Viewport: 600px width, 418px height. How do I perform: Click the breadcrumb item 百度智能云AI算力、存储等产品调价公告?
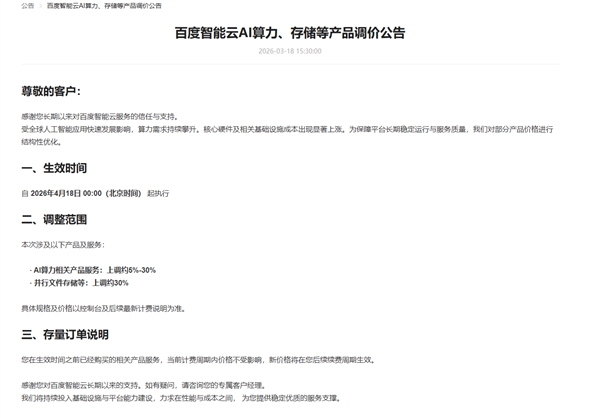click(104, 5)
